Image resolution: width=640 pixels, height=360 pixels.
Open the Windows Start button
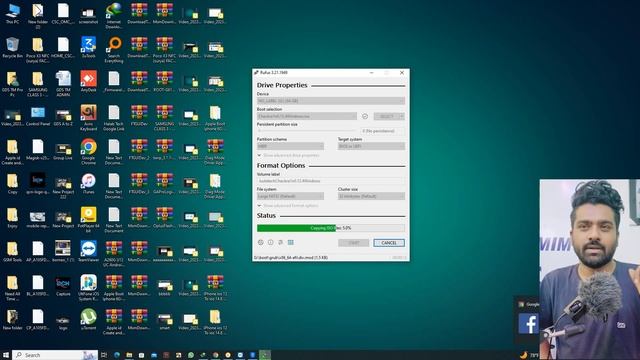point(6,355)
